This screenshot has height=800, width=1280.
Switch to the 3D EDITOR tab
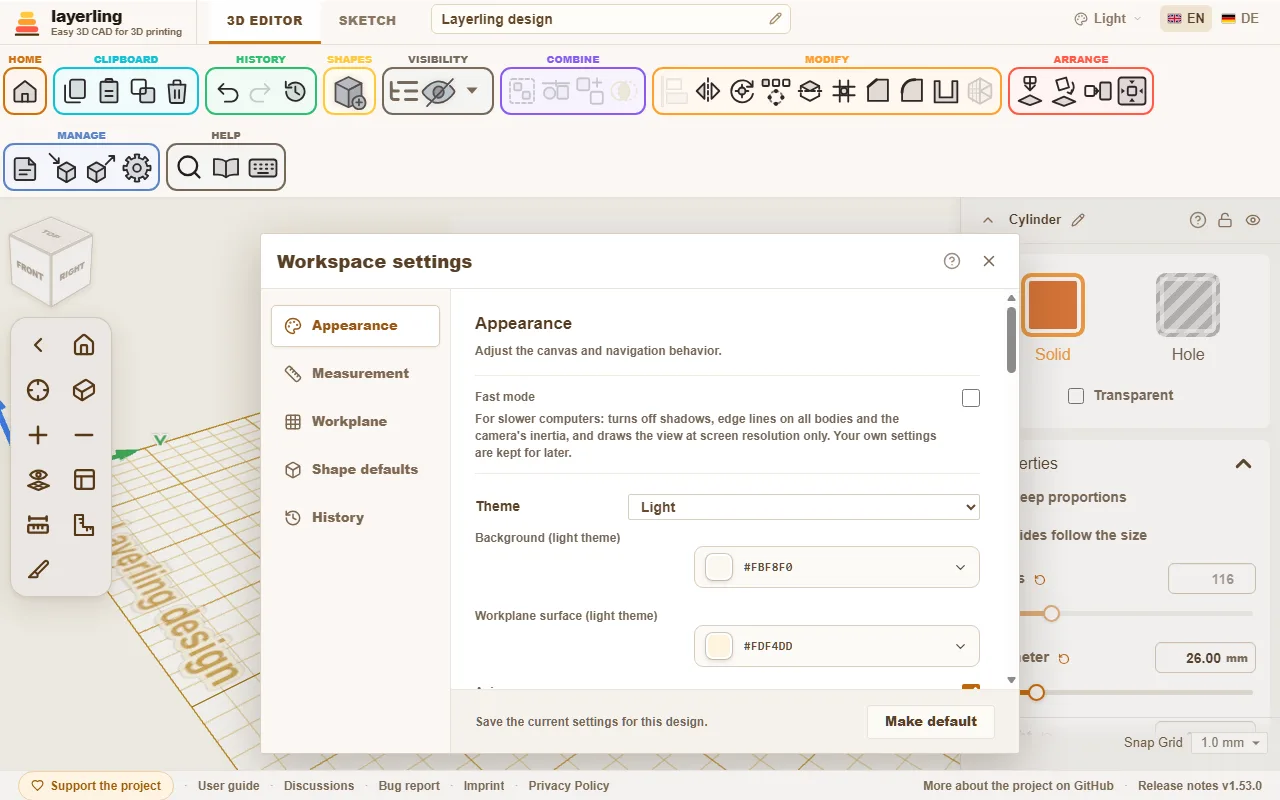coord(264,20)
